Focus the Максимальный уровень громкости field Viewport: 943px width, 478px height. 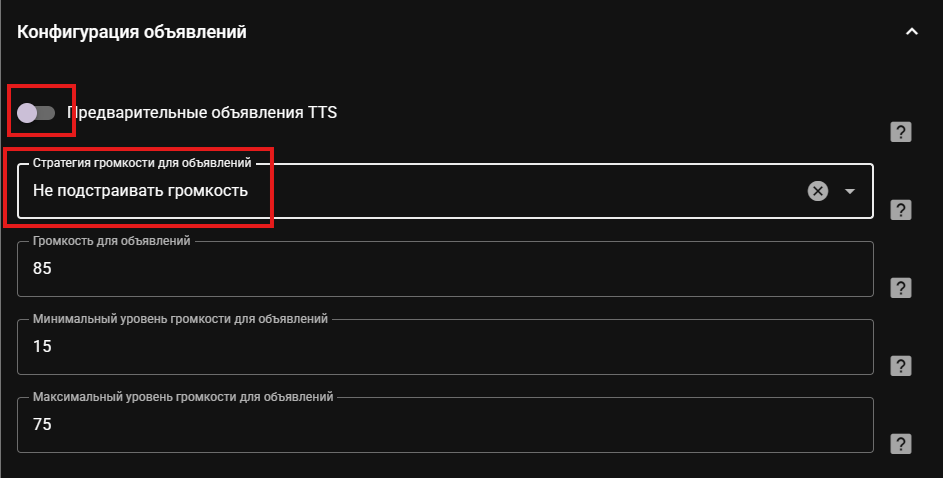445,425
